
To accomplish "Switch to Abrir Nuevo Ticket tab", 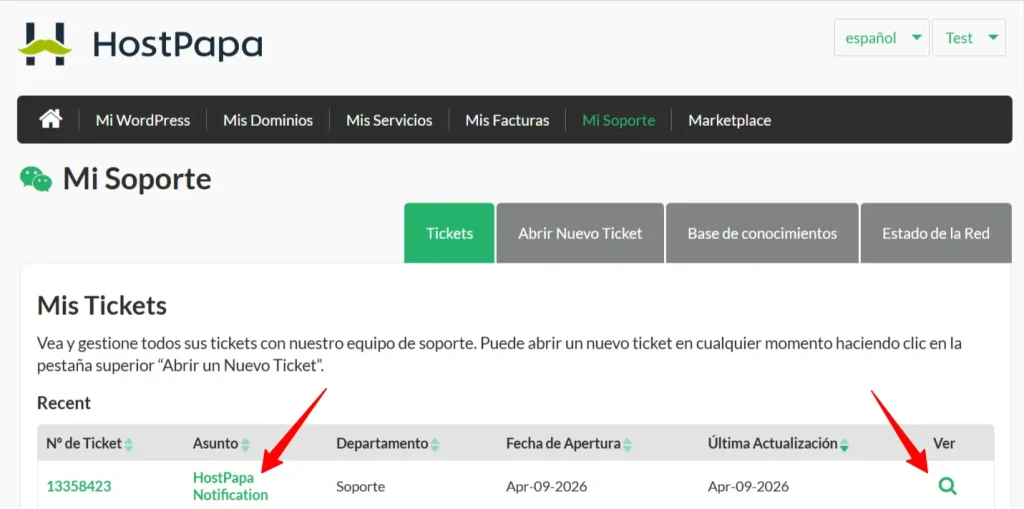I will (580, 233).
